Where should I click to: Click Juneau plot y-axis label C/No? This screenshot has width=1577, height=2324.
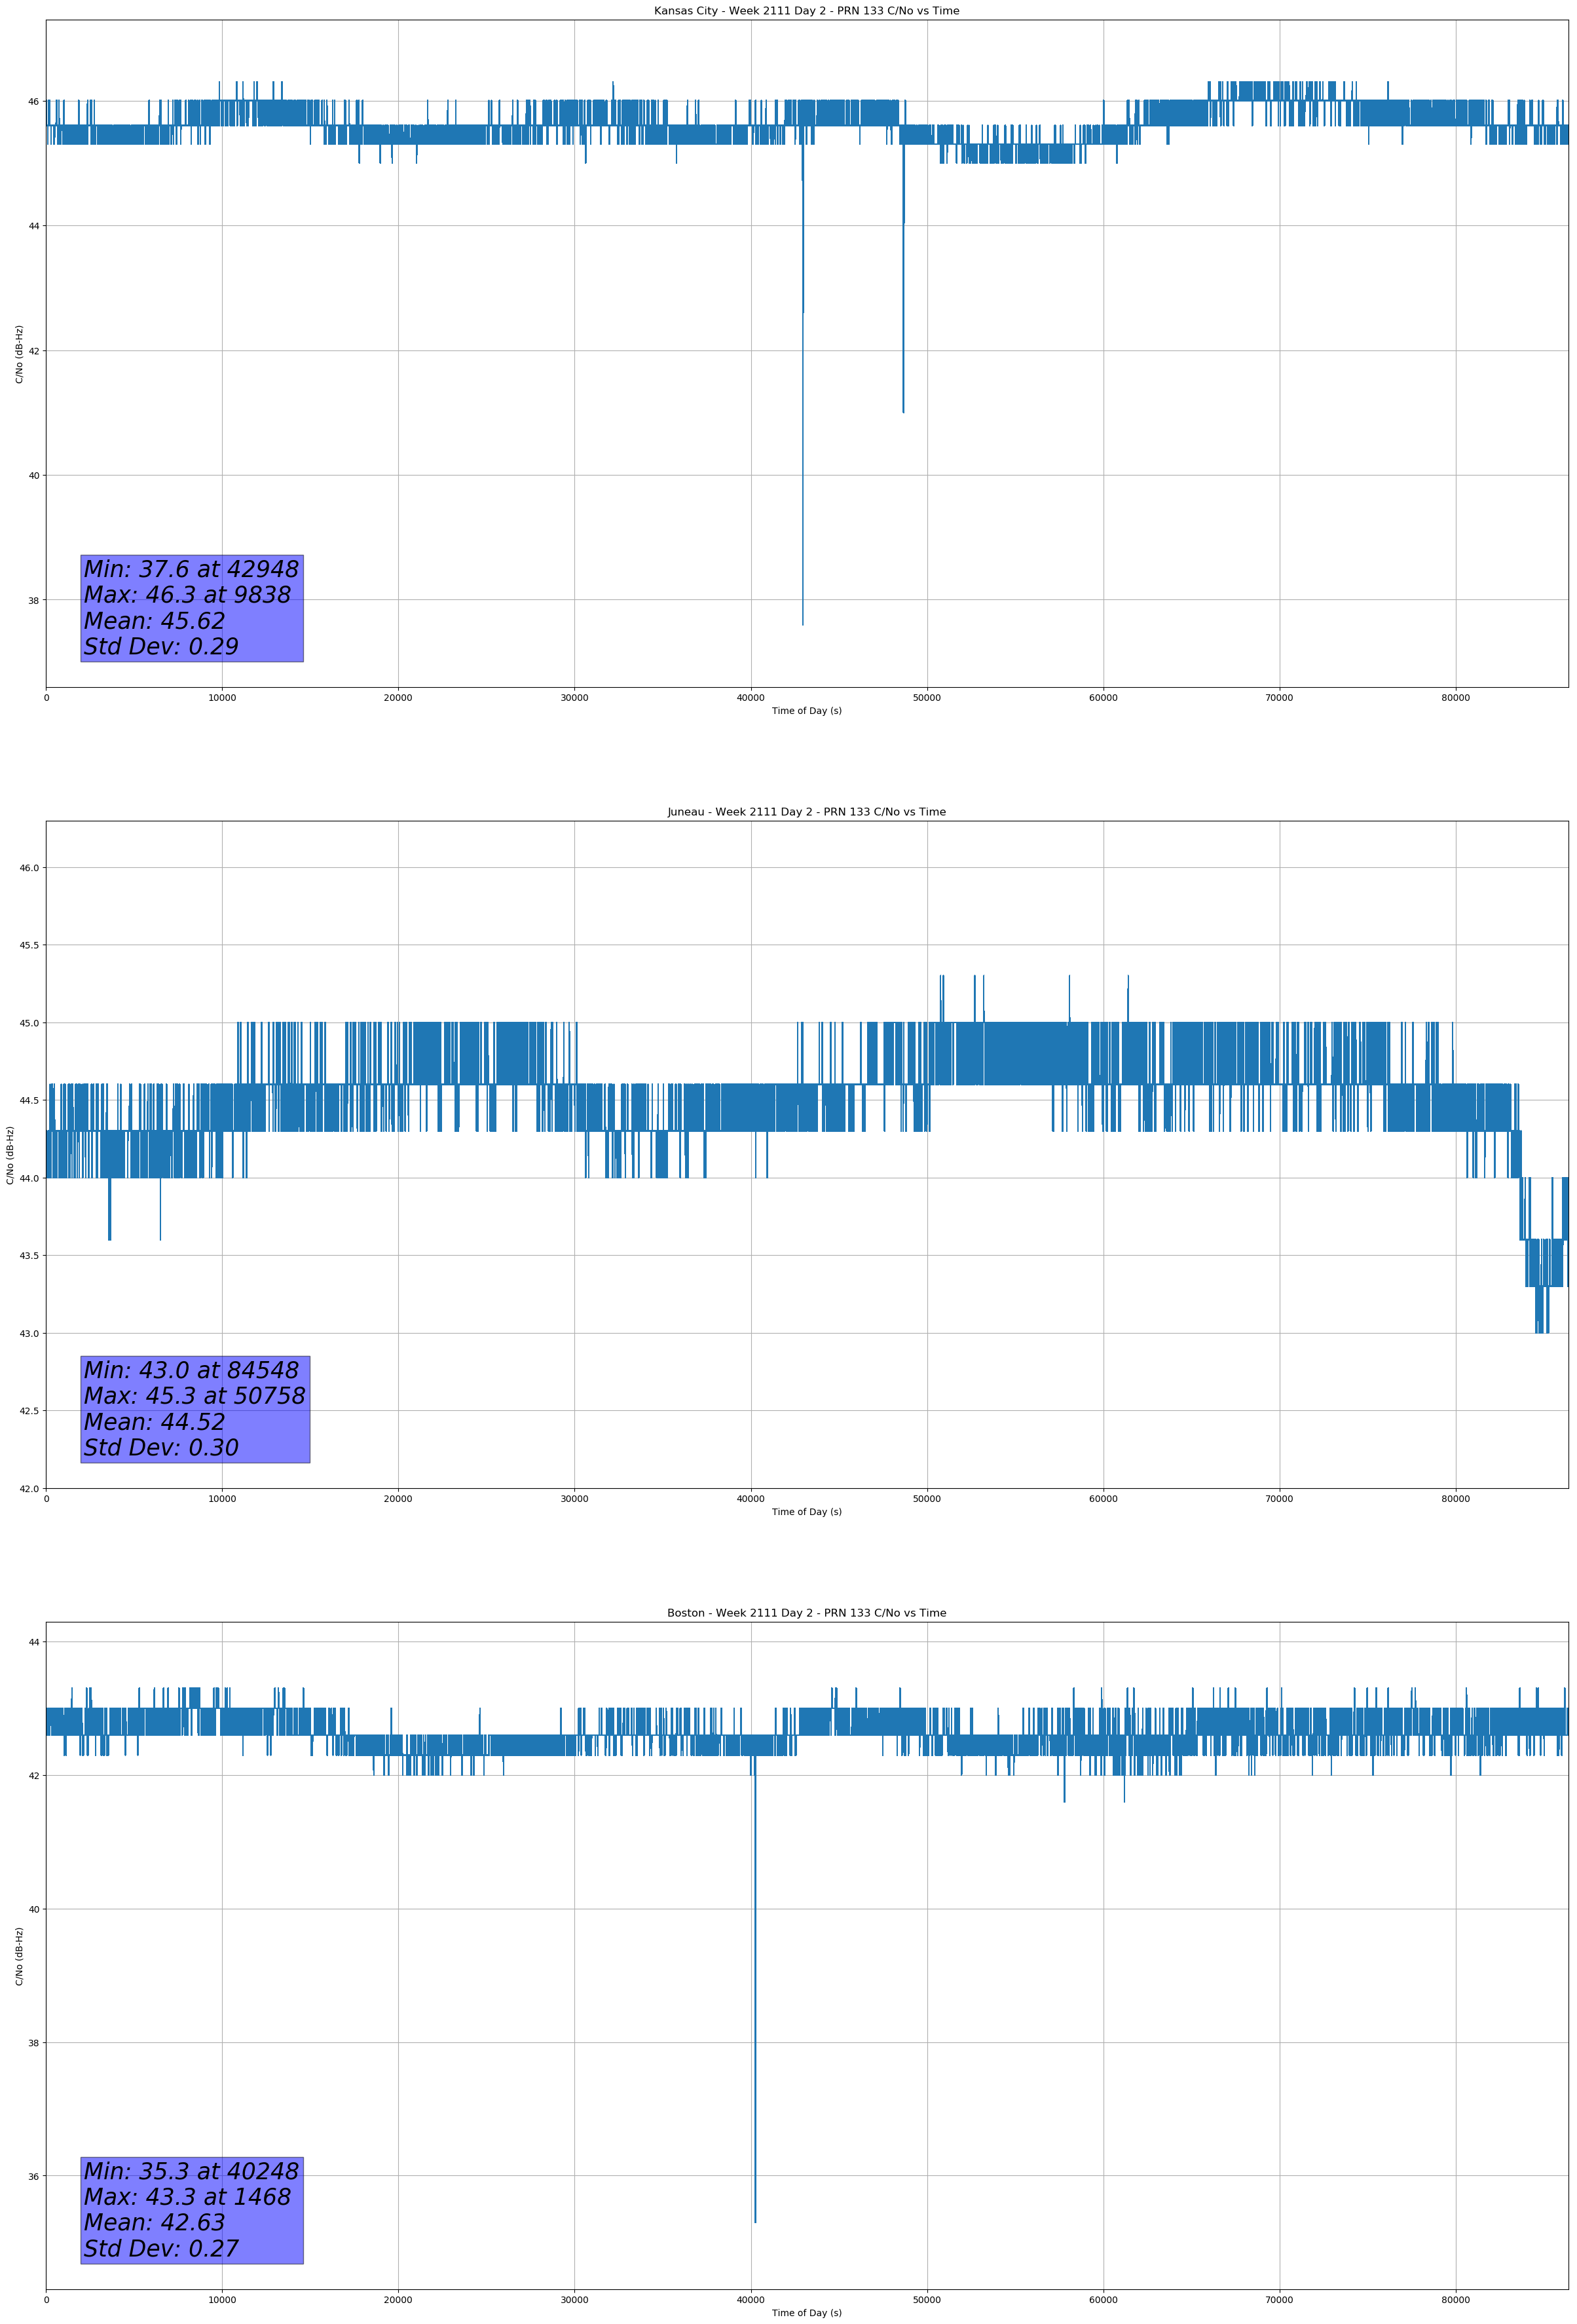10,1155
